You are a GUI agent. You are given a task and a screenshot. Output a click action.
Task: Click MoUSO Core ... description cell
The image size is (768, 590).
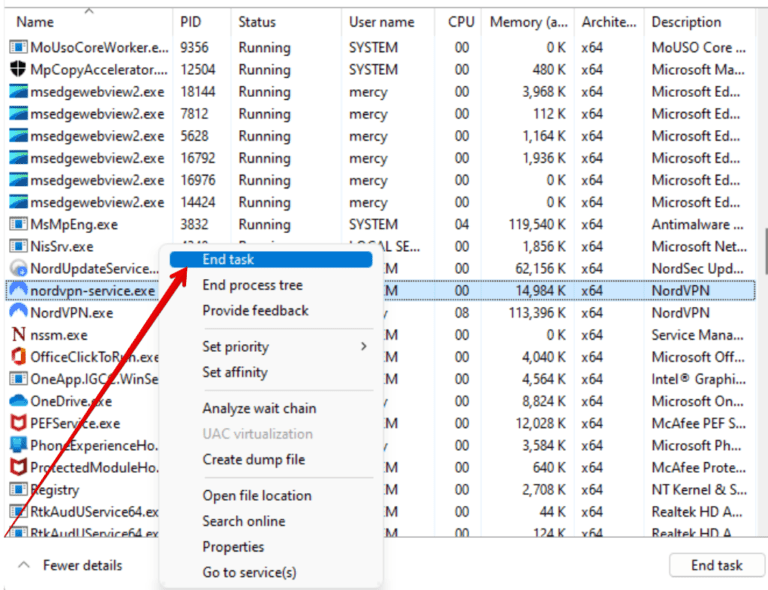[x=698, y=47]
